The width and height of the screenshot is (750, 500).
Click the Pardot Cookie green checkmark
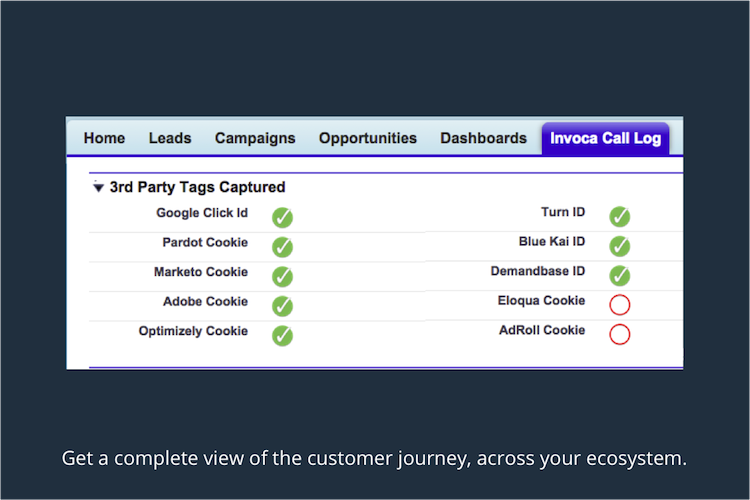coord(283,247)
